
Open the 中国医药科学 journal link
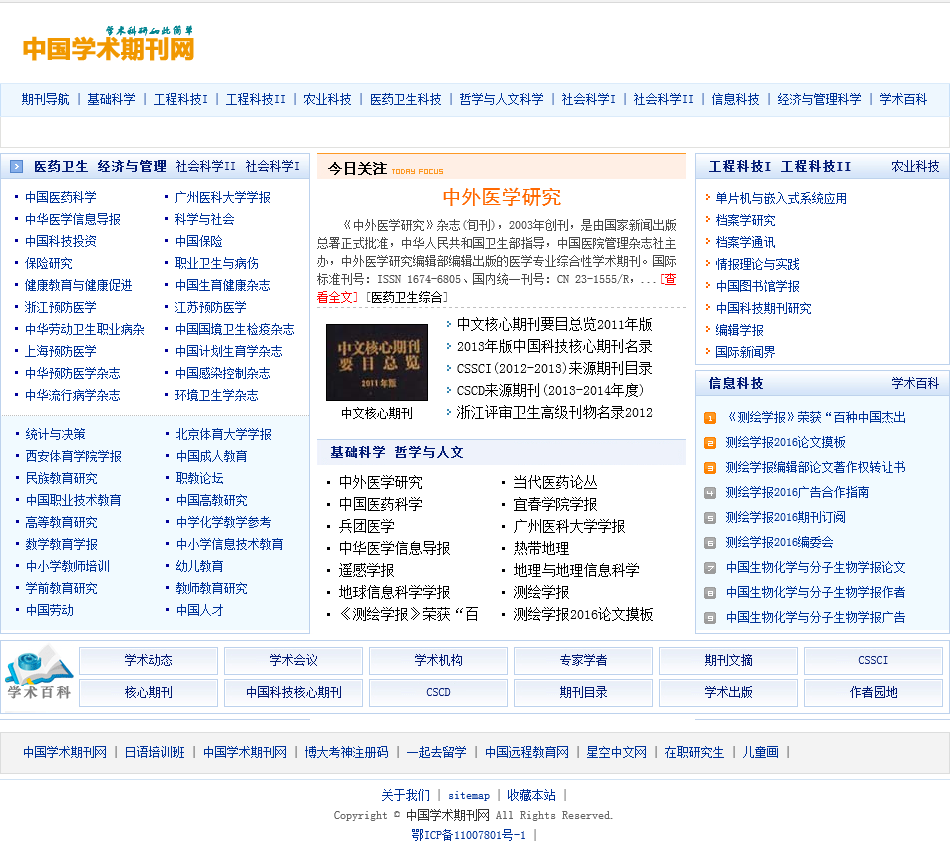point(61,198)
